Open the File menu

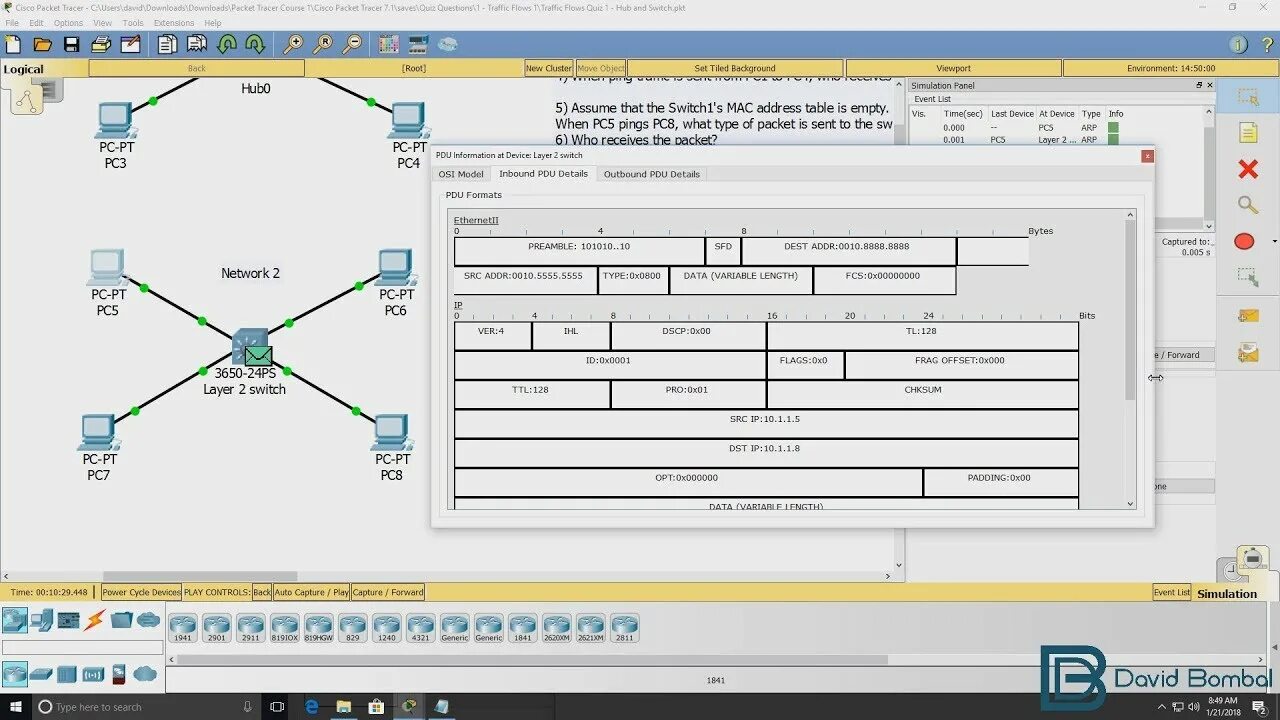pyautogui.click(x=12, y=23)
